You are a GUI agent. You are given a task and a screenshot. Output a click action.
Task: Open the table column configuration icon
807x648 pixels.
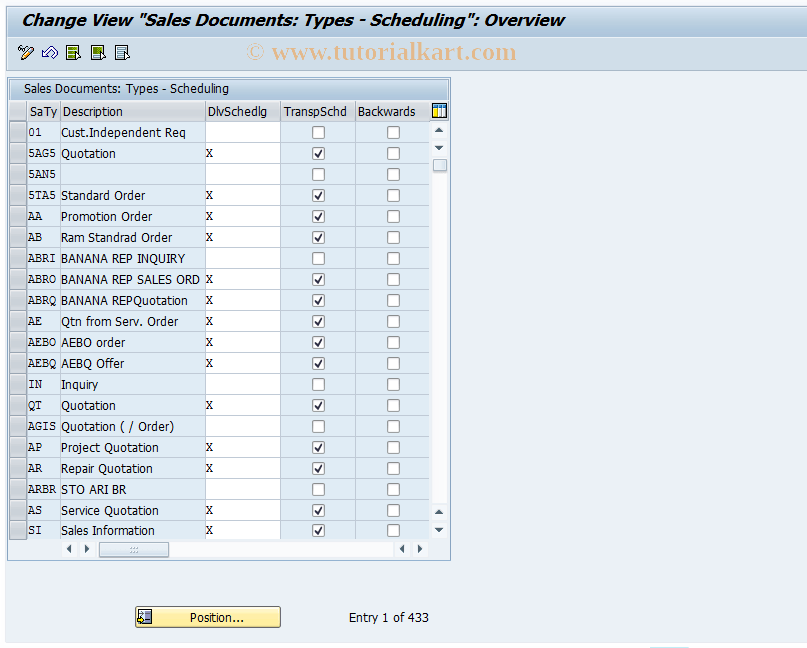[439, 111]
